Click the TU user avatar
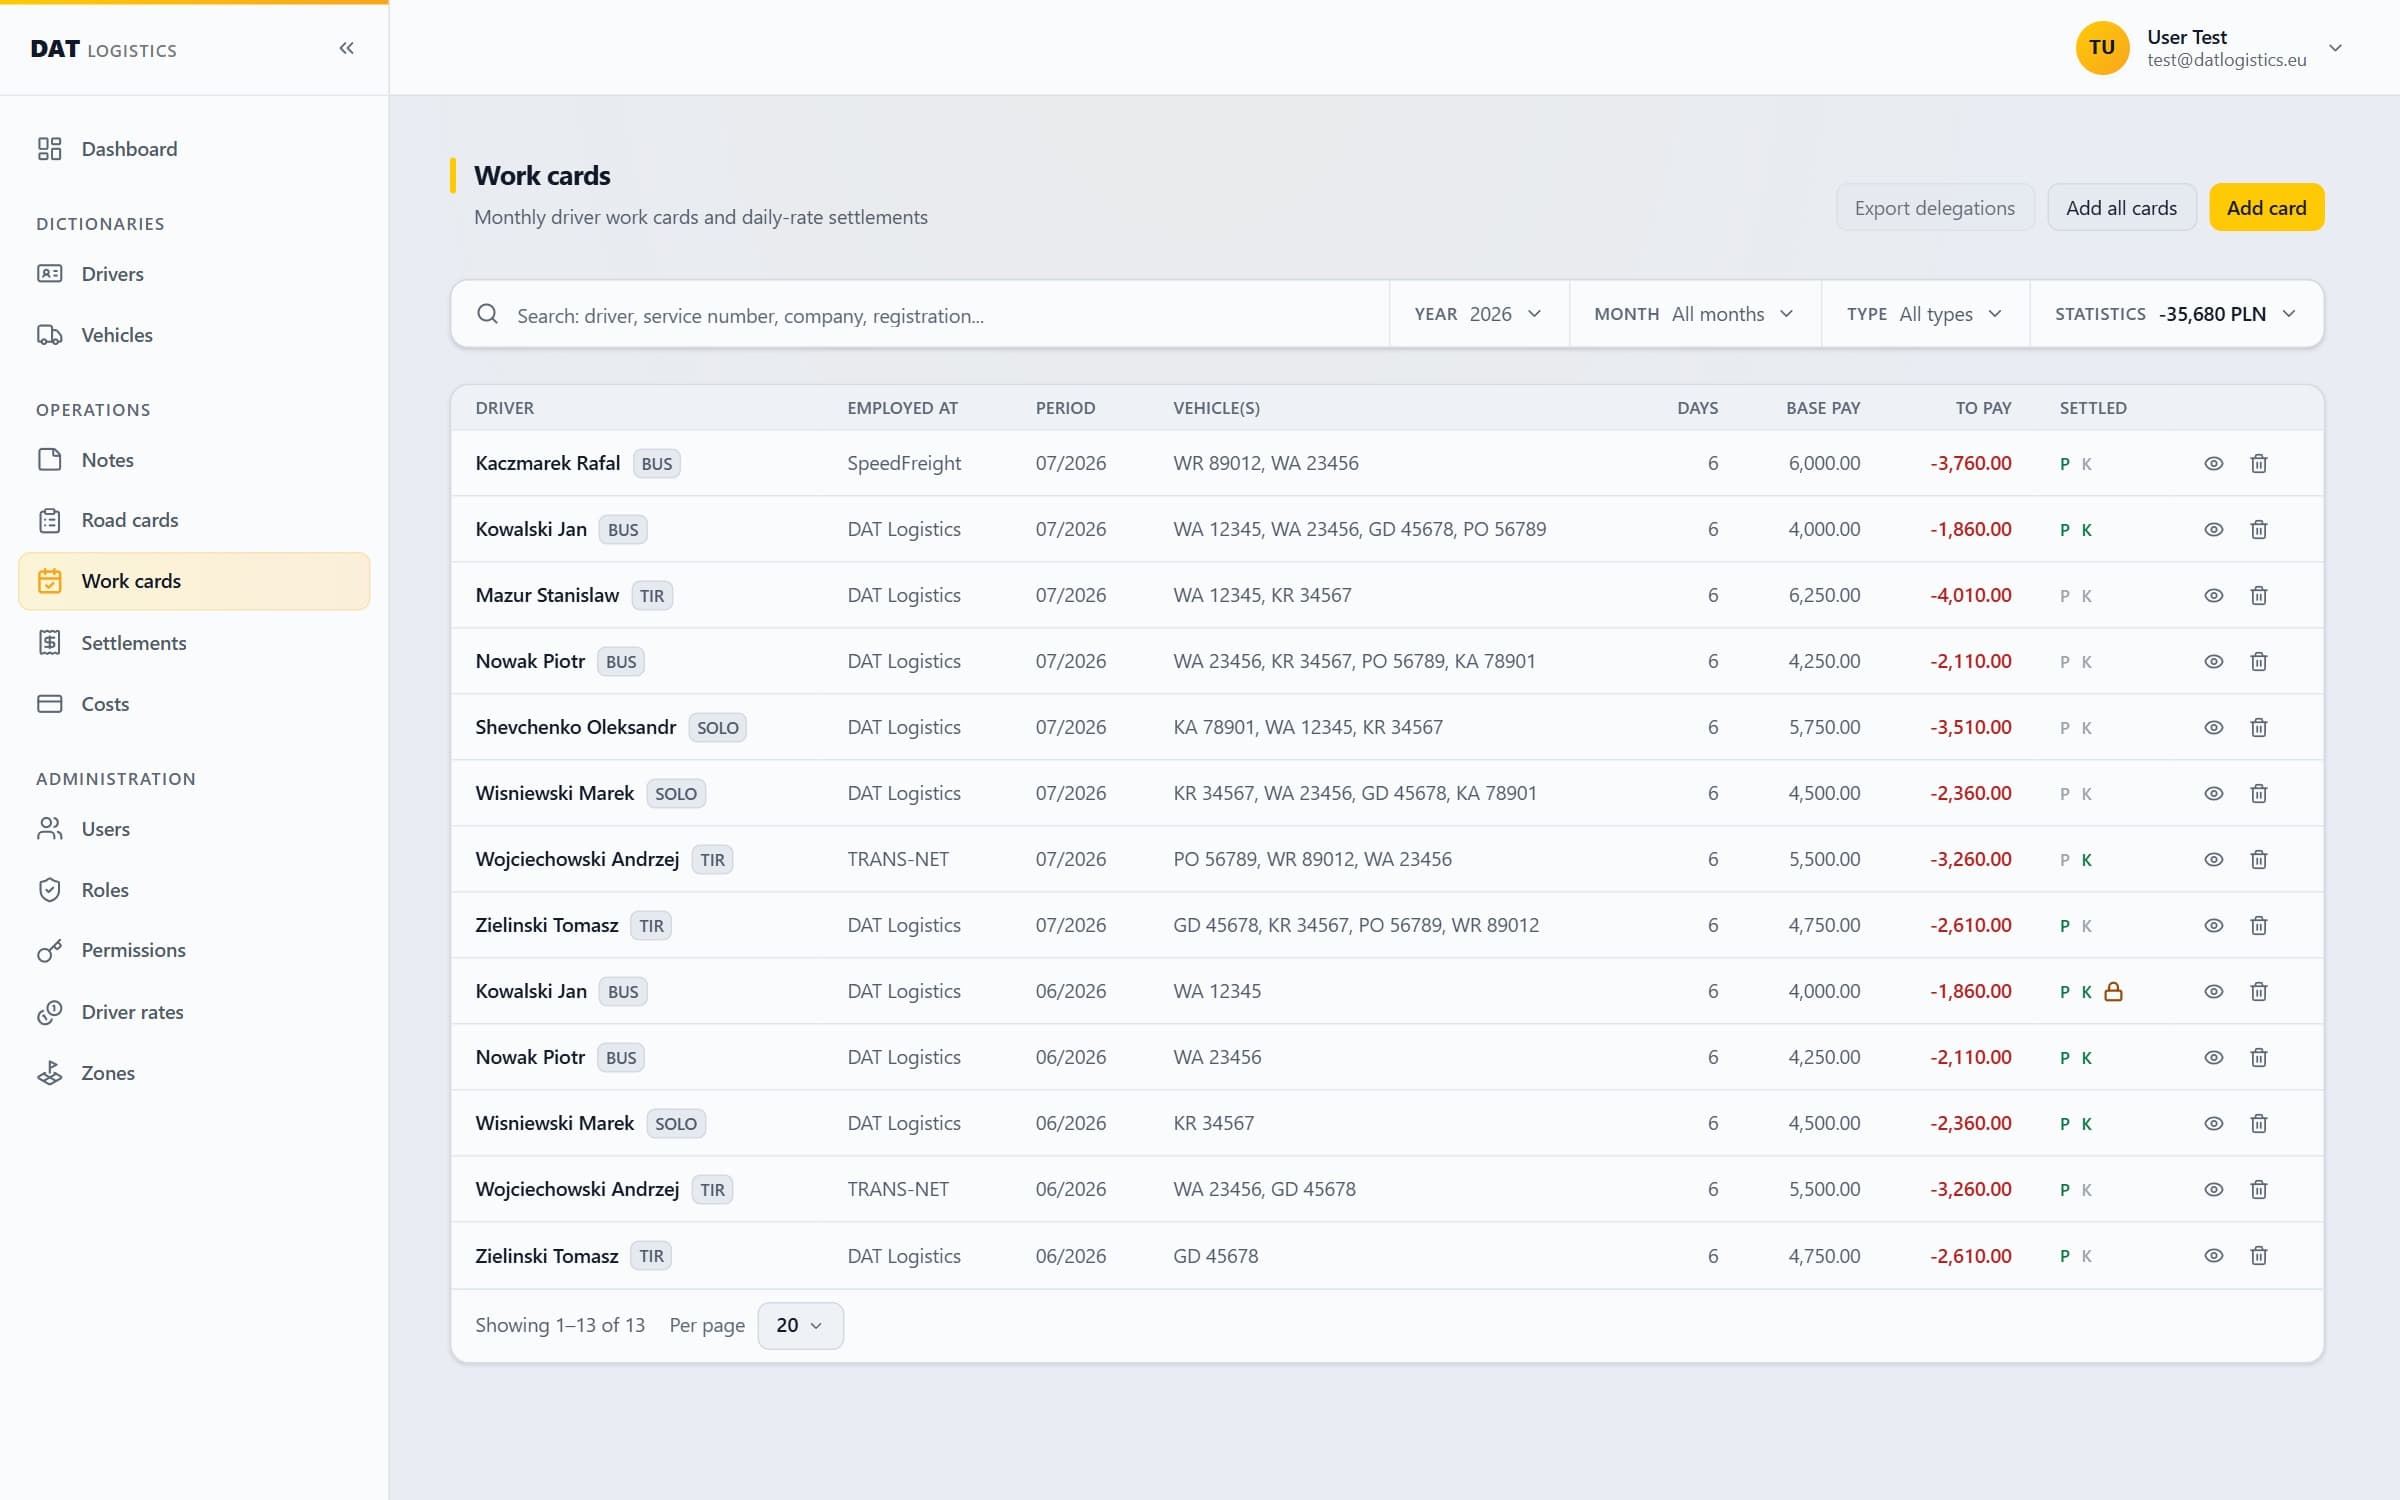Viewport: 2400px width, 1500px height. coord(2102,47)
